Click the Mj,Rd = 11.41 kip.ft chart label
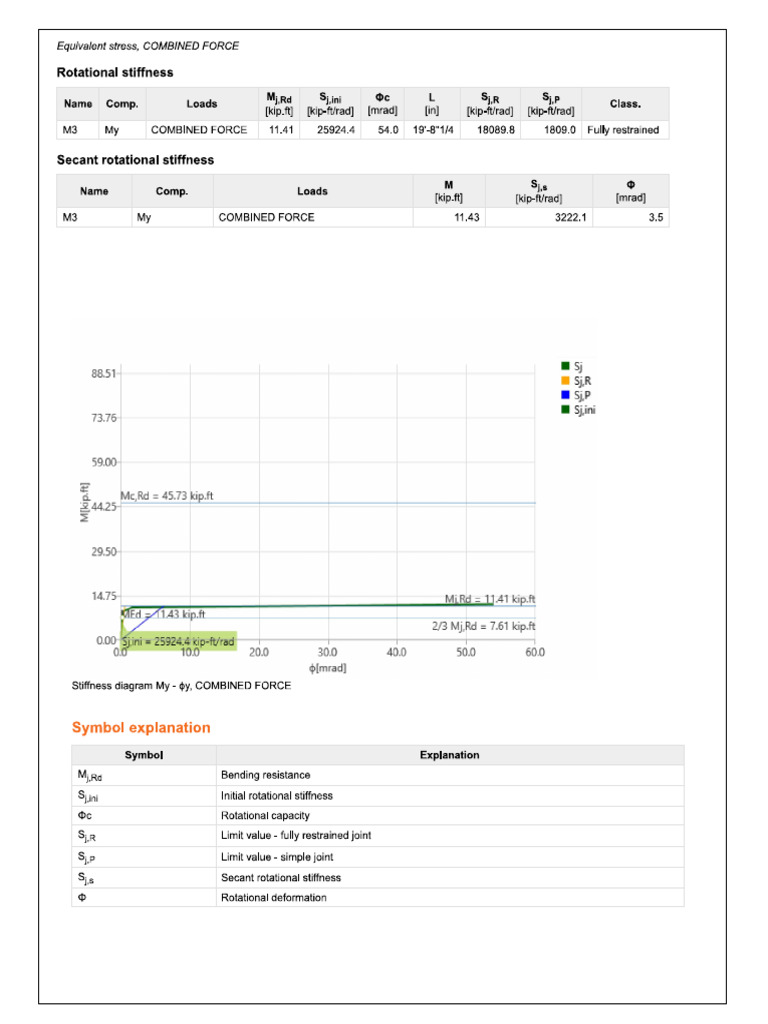 coord(490,599)
